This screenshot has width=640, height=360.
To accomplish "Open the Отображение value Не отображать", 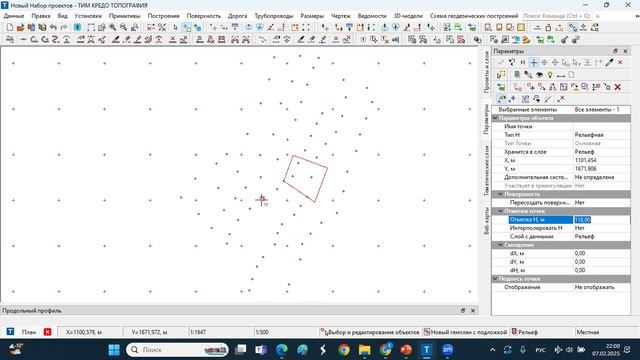I will tap(602, 287).
